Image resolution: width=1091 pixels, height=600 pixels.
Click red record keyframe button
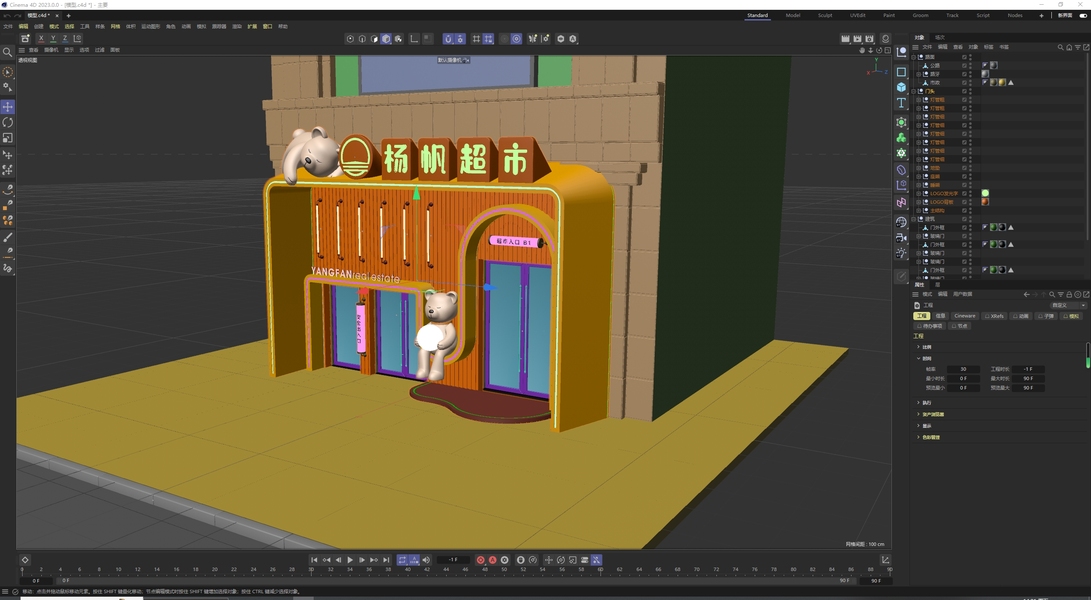point(480,560)
